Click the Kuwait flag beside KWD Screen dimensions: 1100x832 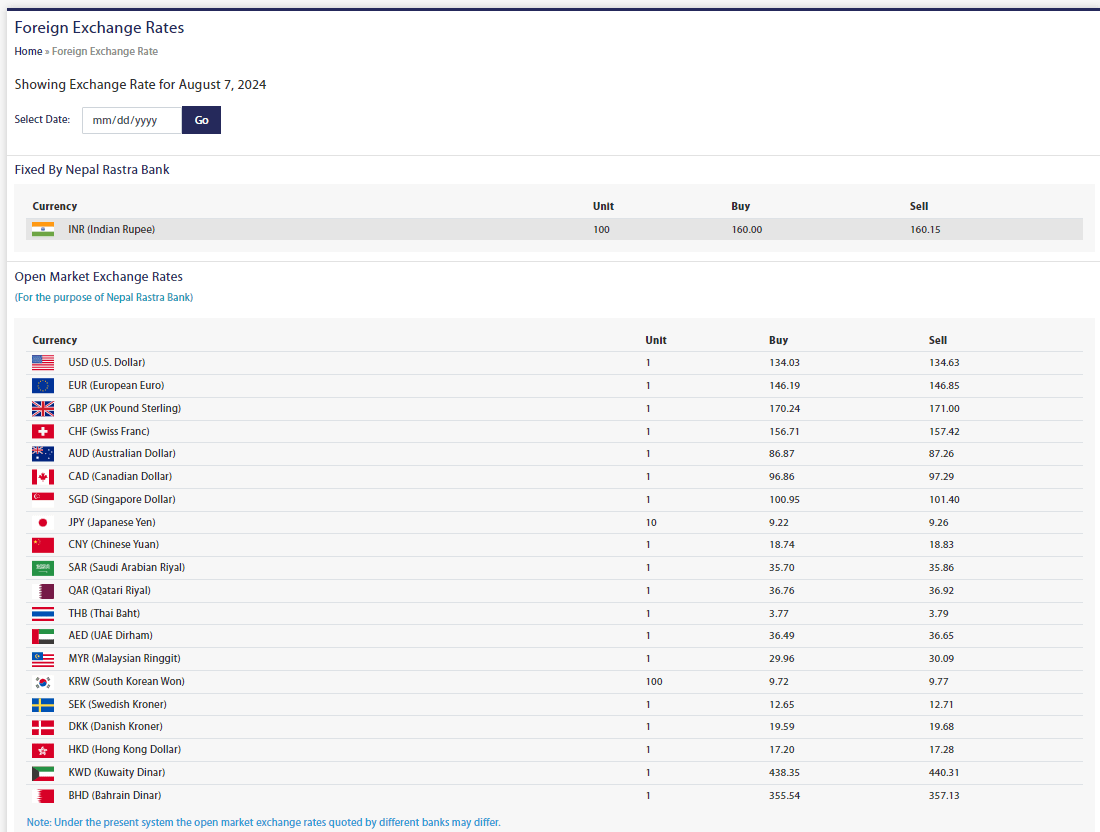(x=43, y=773)
